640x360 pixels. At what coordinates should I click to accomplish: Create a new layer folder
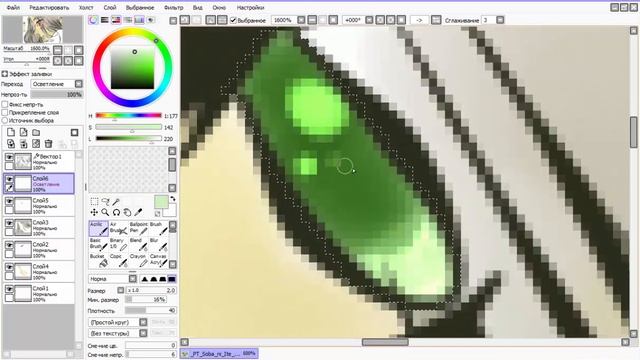(x=36, y=132)
